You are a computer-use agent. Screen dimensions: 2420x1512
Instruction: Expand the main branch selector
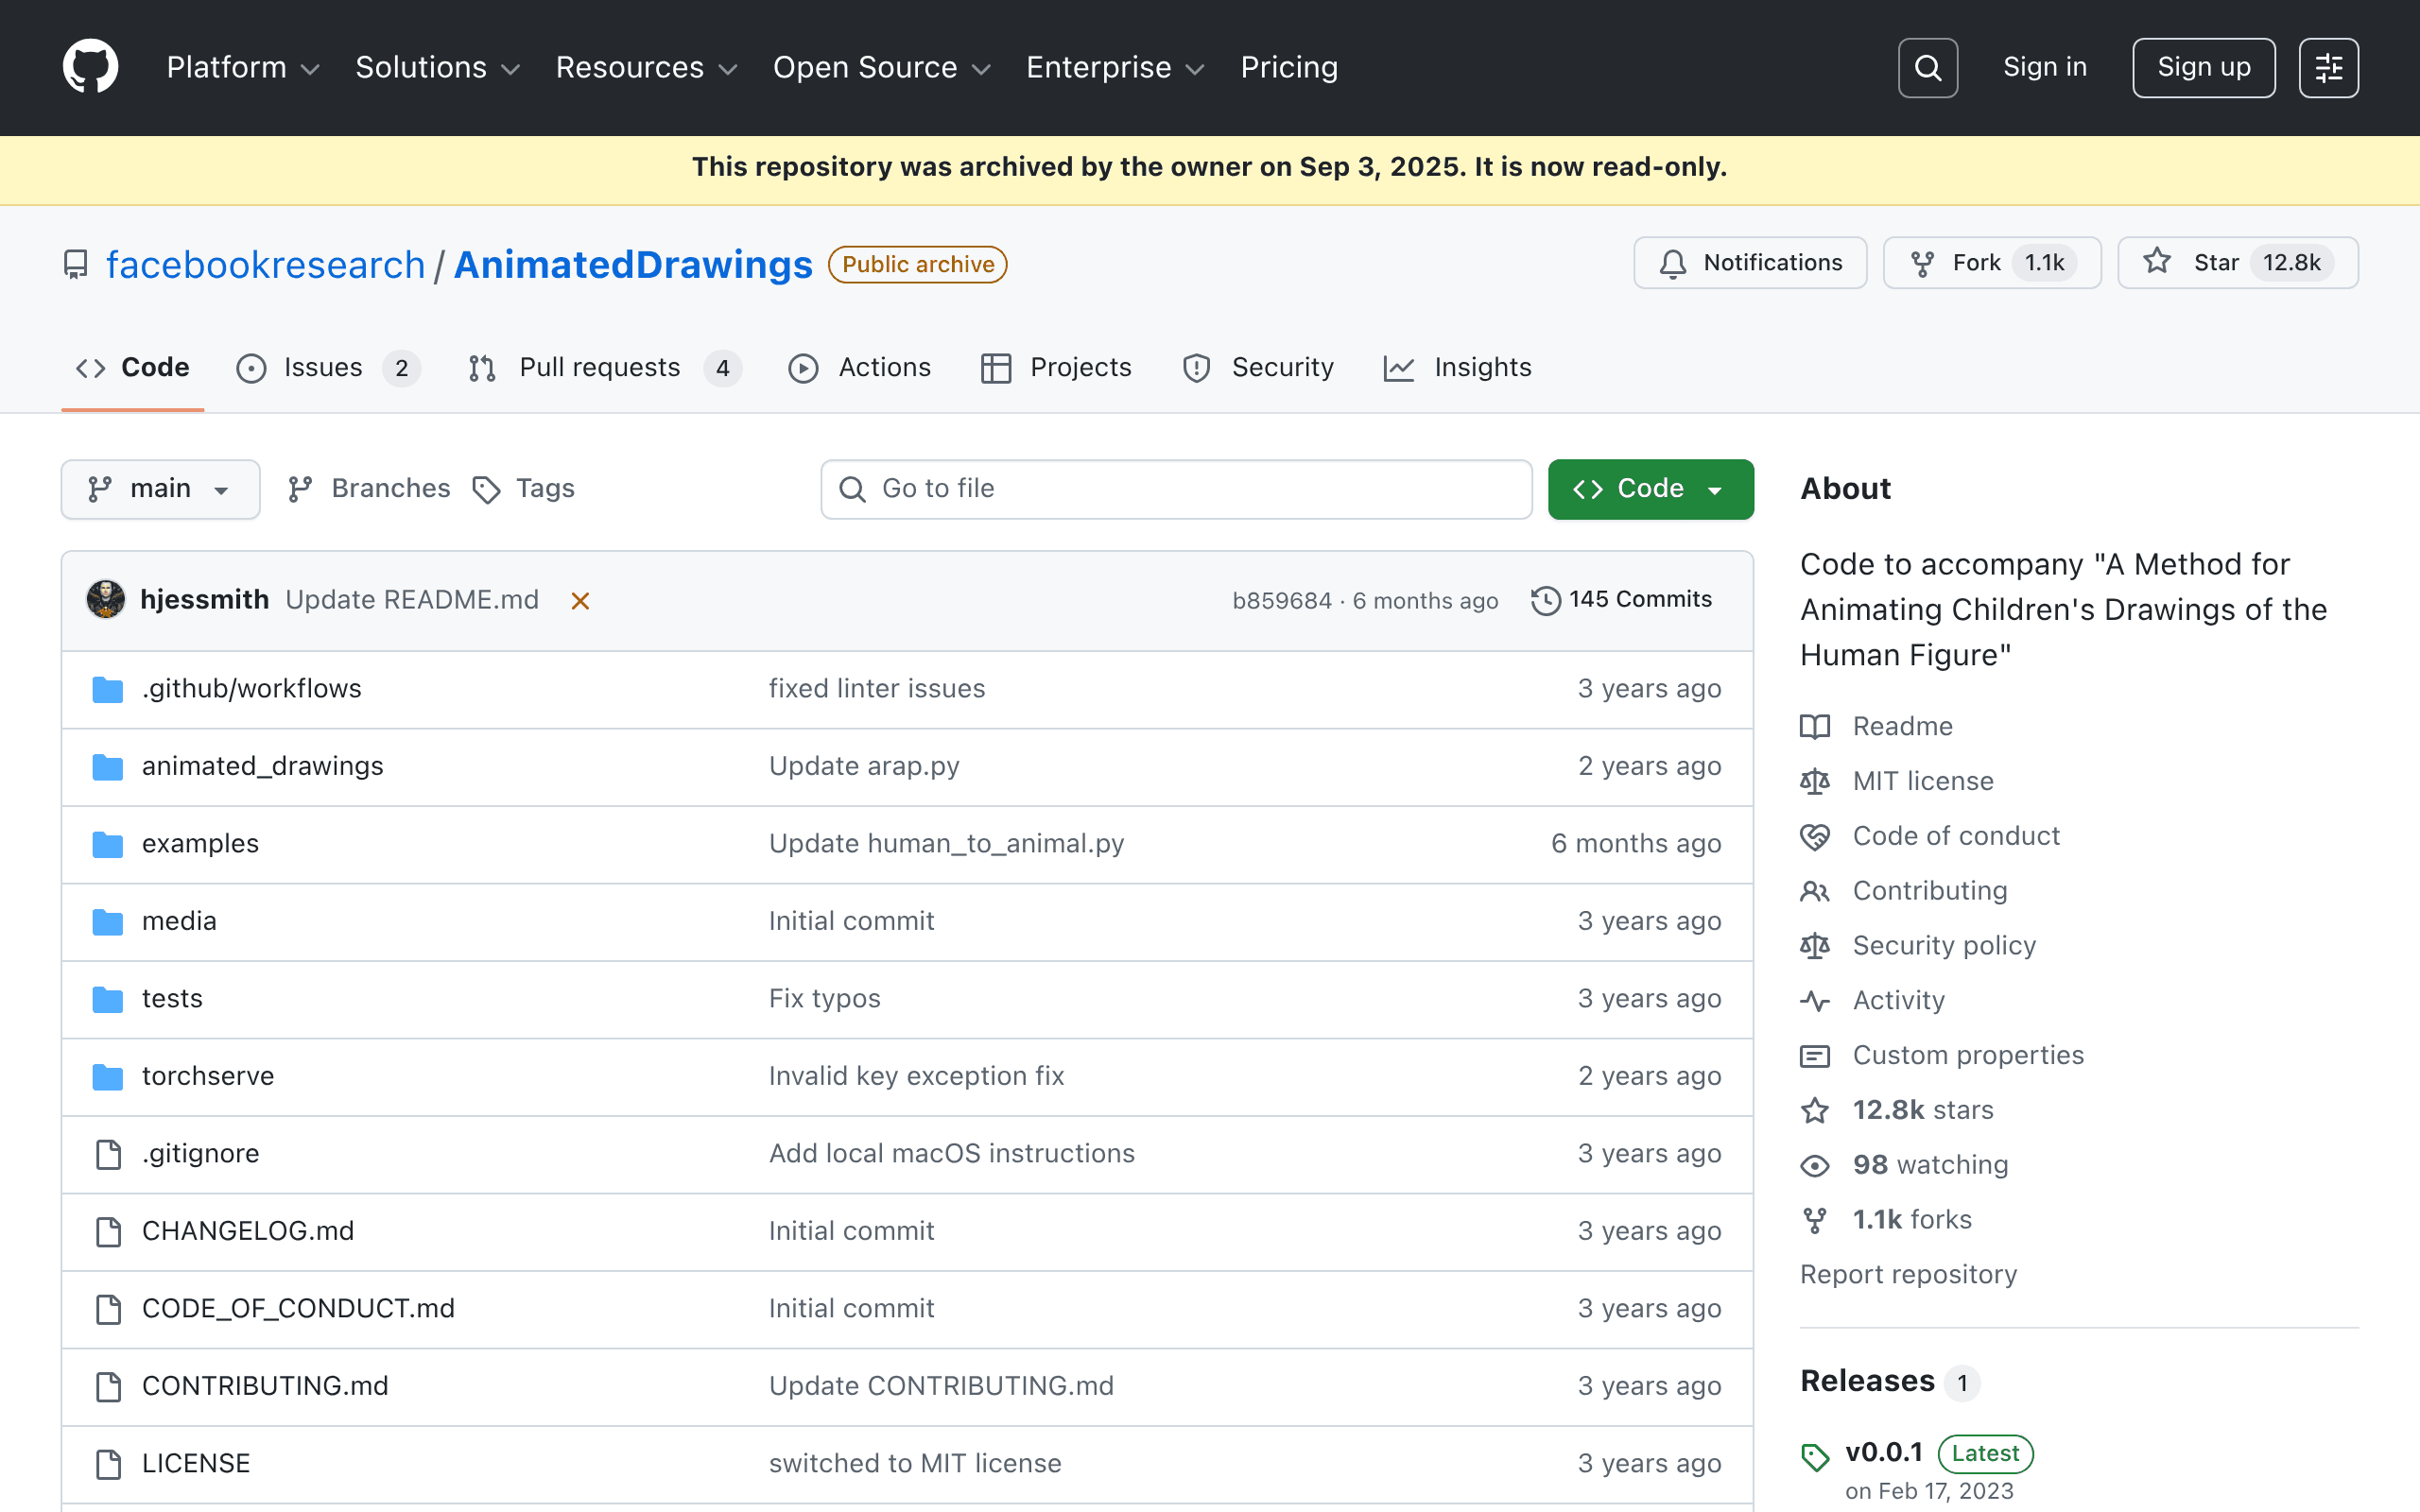160,489
